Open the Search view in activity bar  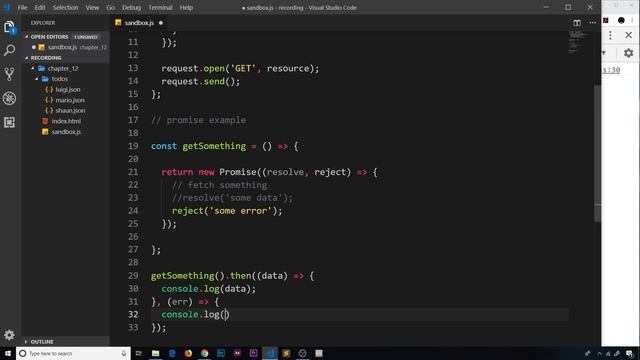[x=9, y=51]
